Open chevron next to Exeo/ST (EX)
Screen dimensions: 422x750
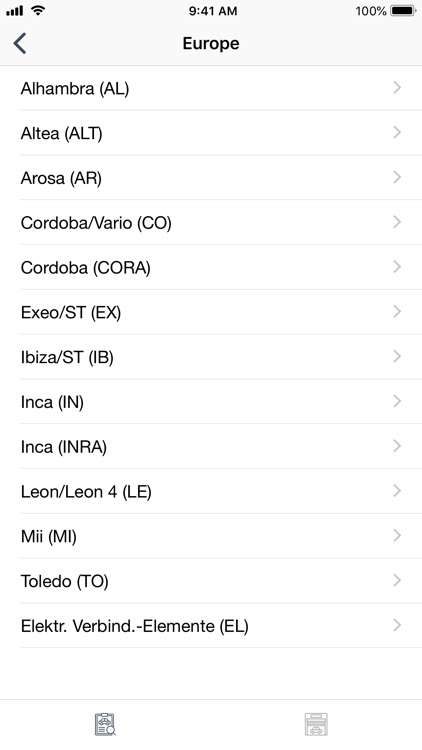point(397,312)
